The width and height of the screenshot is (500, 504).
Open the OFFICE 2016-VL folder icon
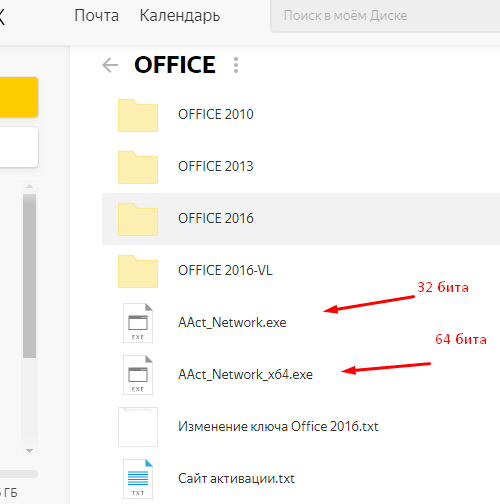(x=138, y=271)
